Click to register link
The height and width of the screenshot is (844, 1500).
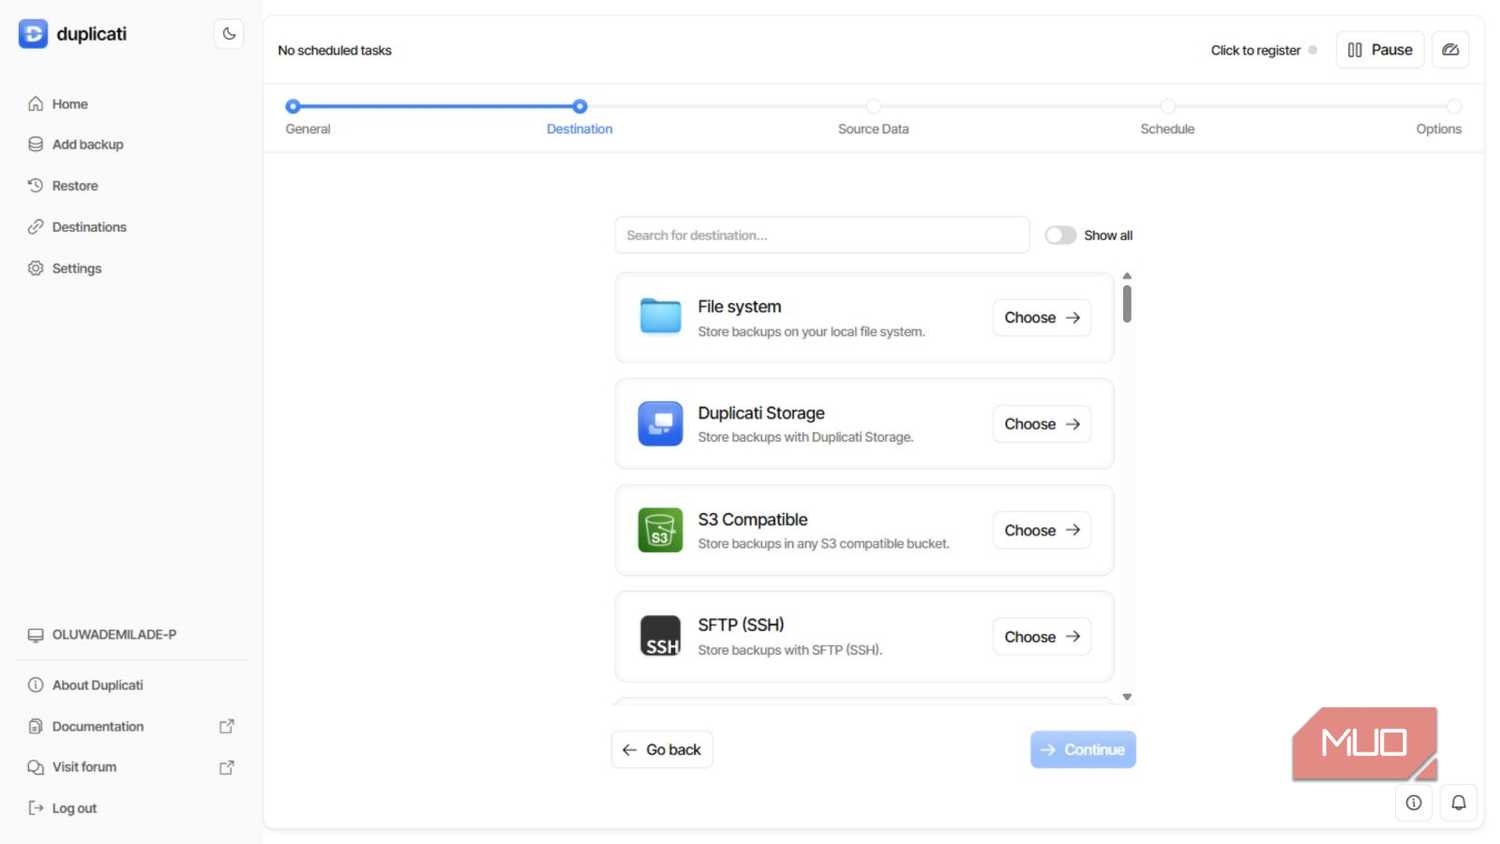[x=1255, y=50]
